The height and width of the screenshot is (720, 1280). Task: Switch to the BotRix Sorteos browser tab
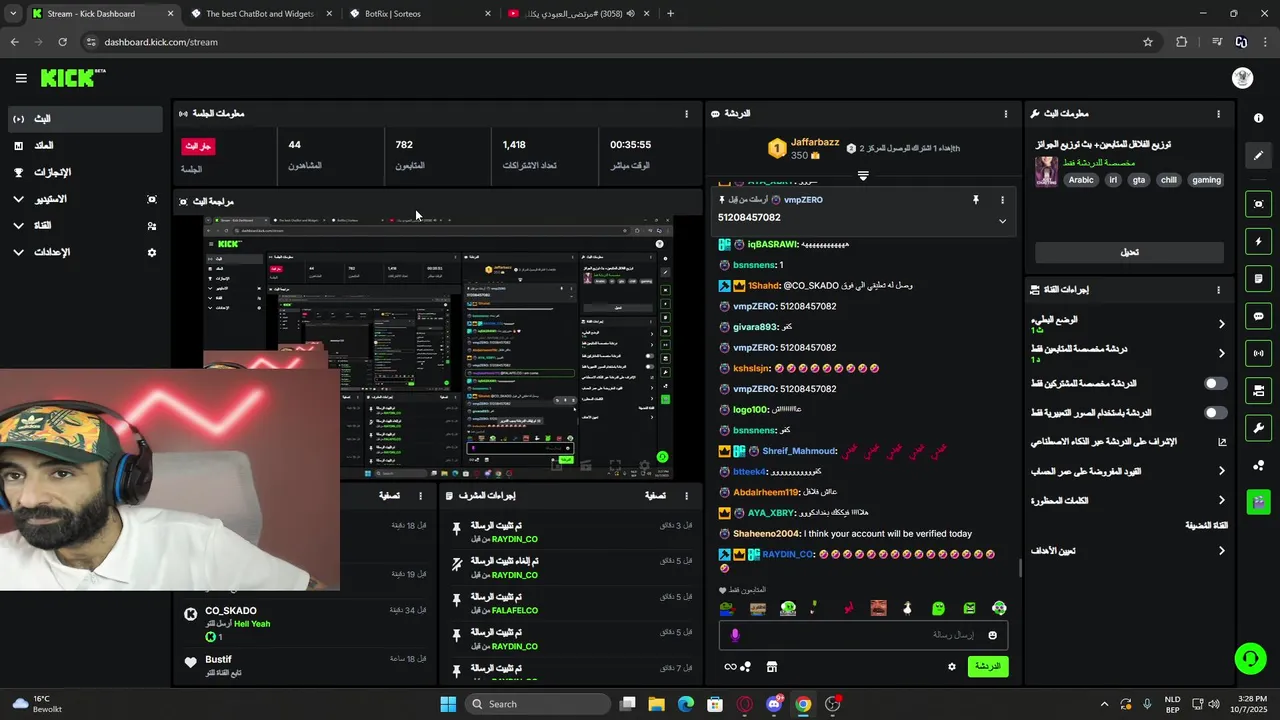[420, 14]
